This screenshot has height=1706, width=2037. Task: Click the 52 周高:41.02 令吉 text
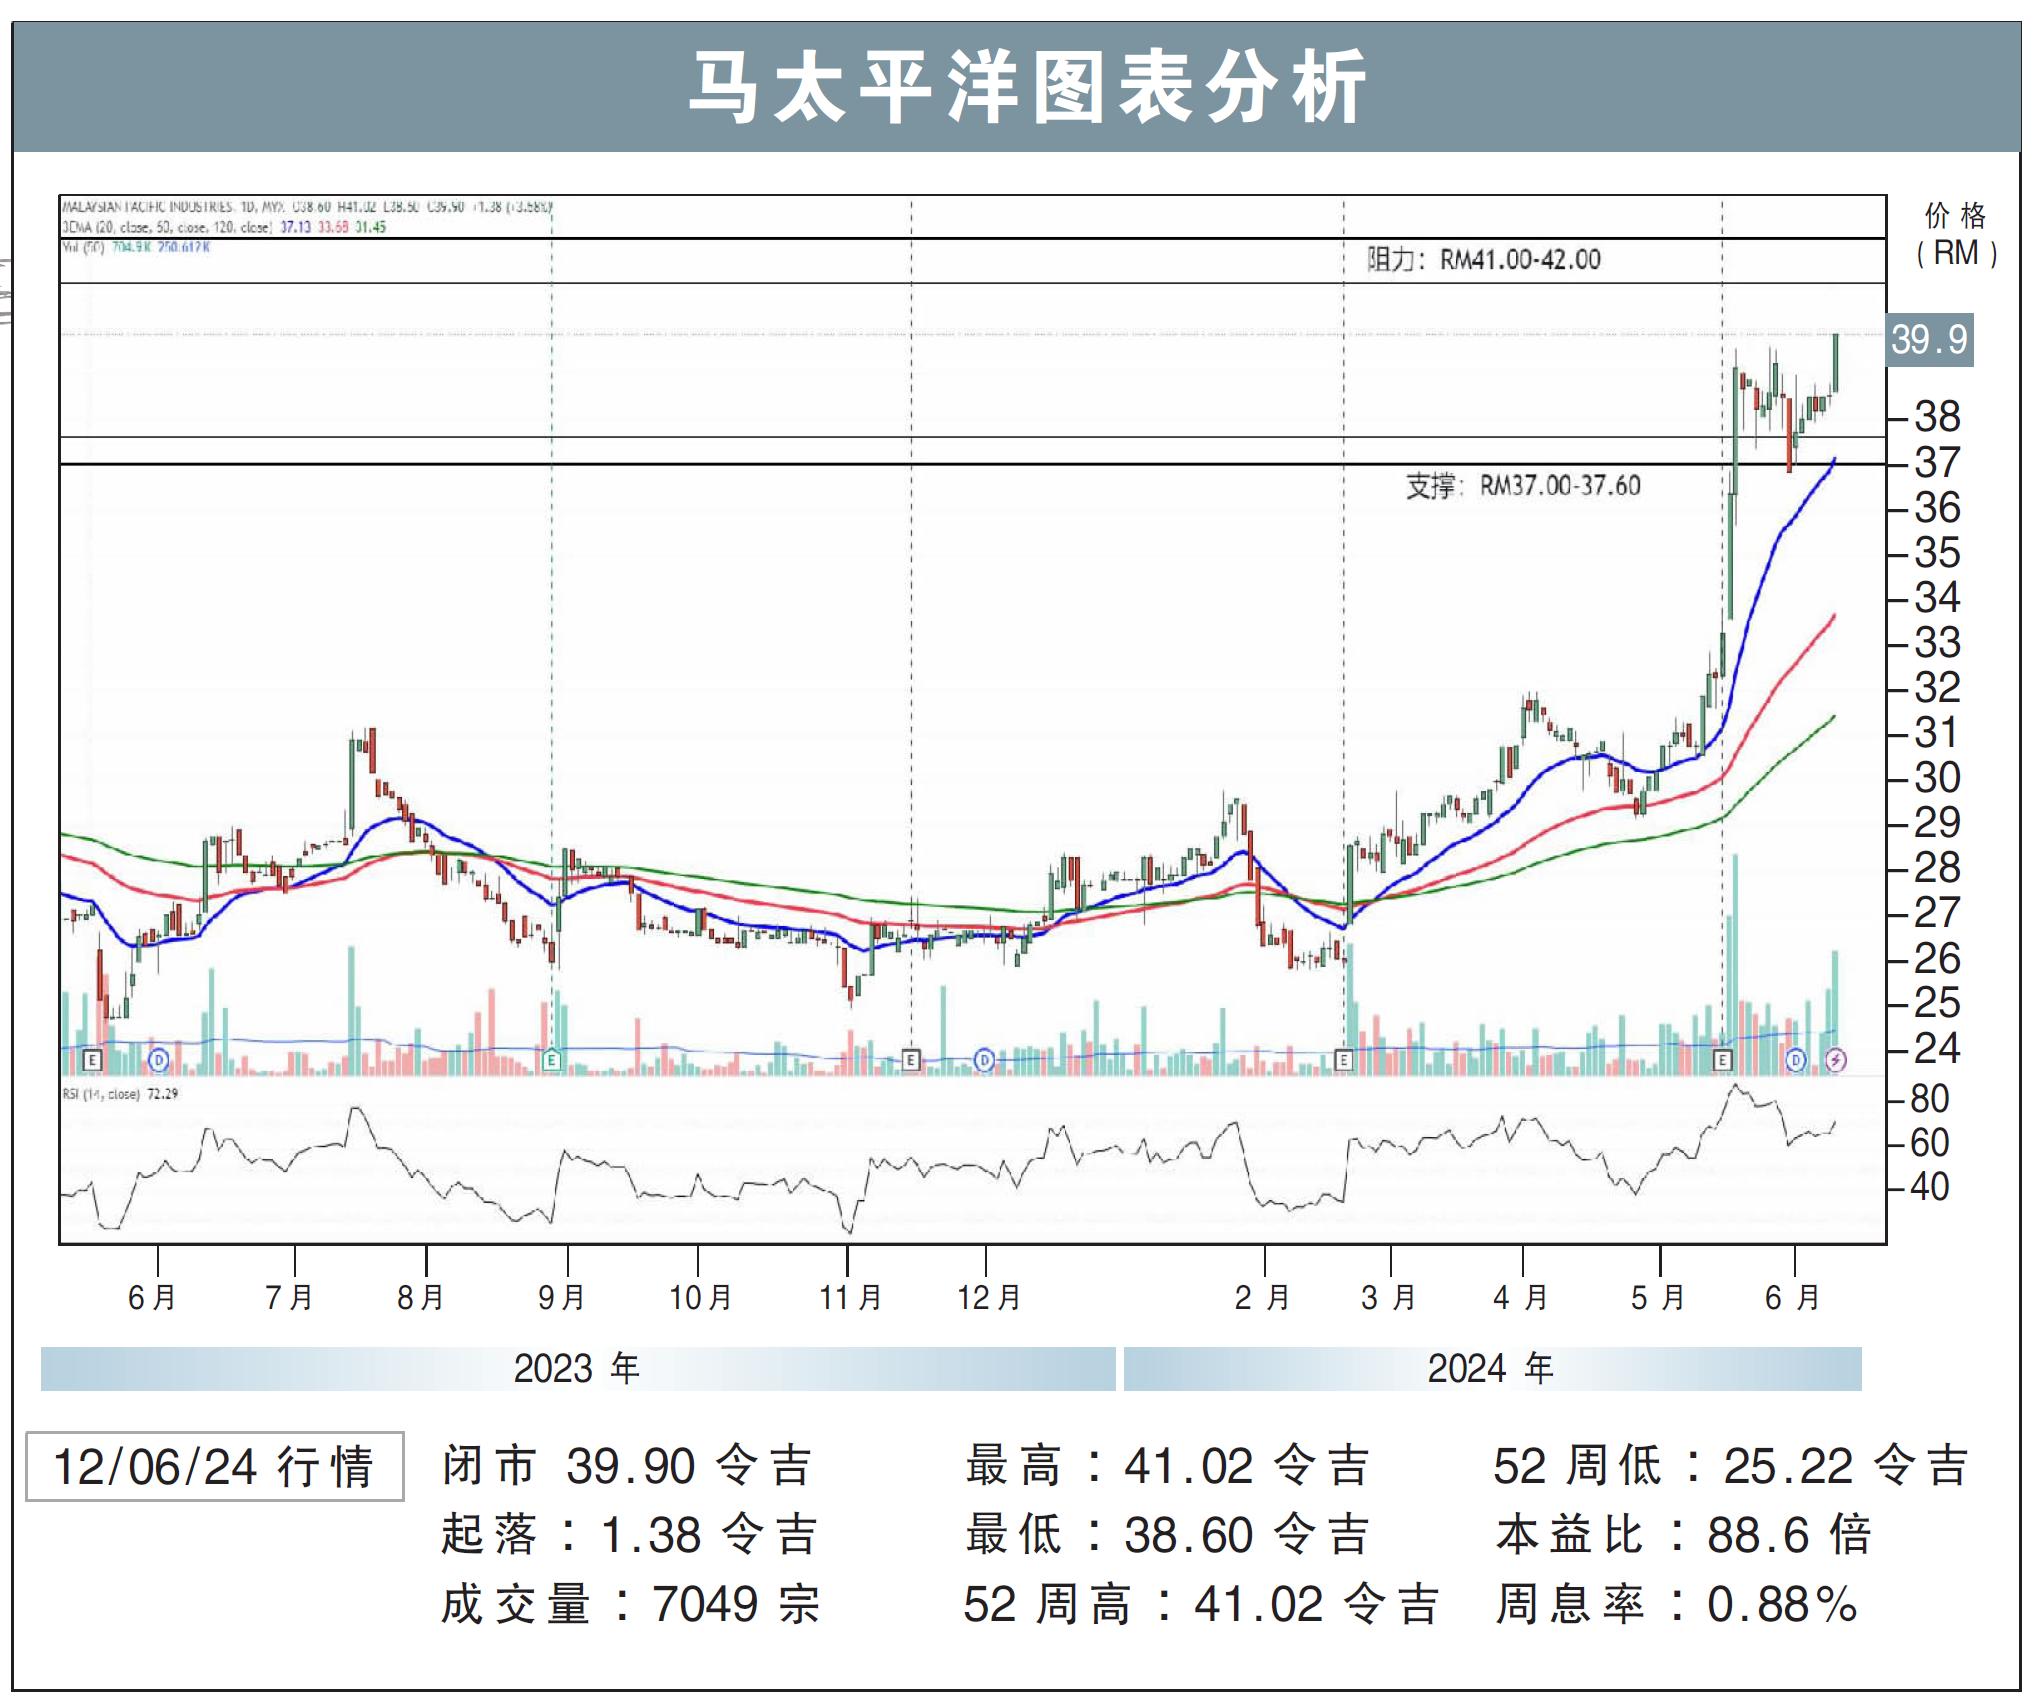coord(1201,1604)
